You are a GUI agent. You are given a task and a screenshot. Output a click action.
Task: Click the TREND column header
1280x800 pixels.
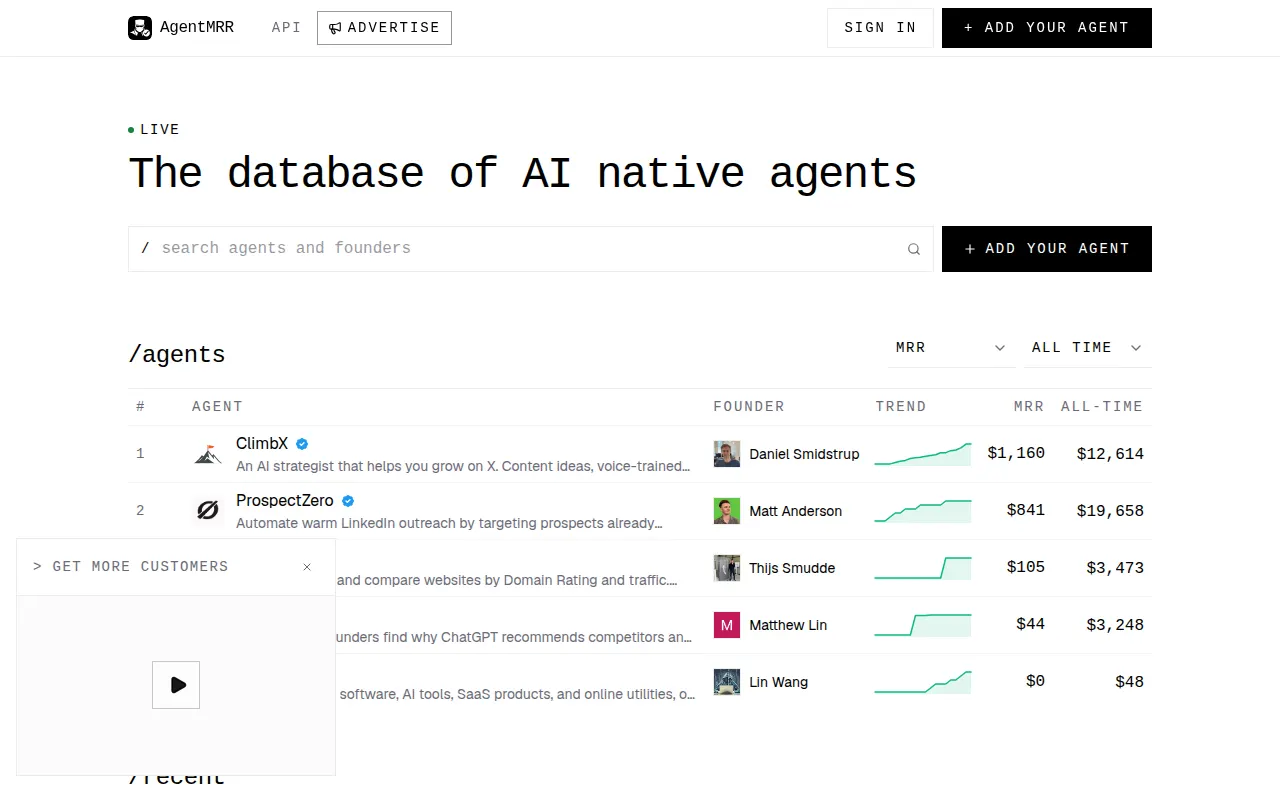click(x=901, y=407)
